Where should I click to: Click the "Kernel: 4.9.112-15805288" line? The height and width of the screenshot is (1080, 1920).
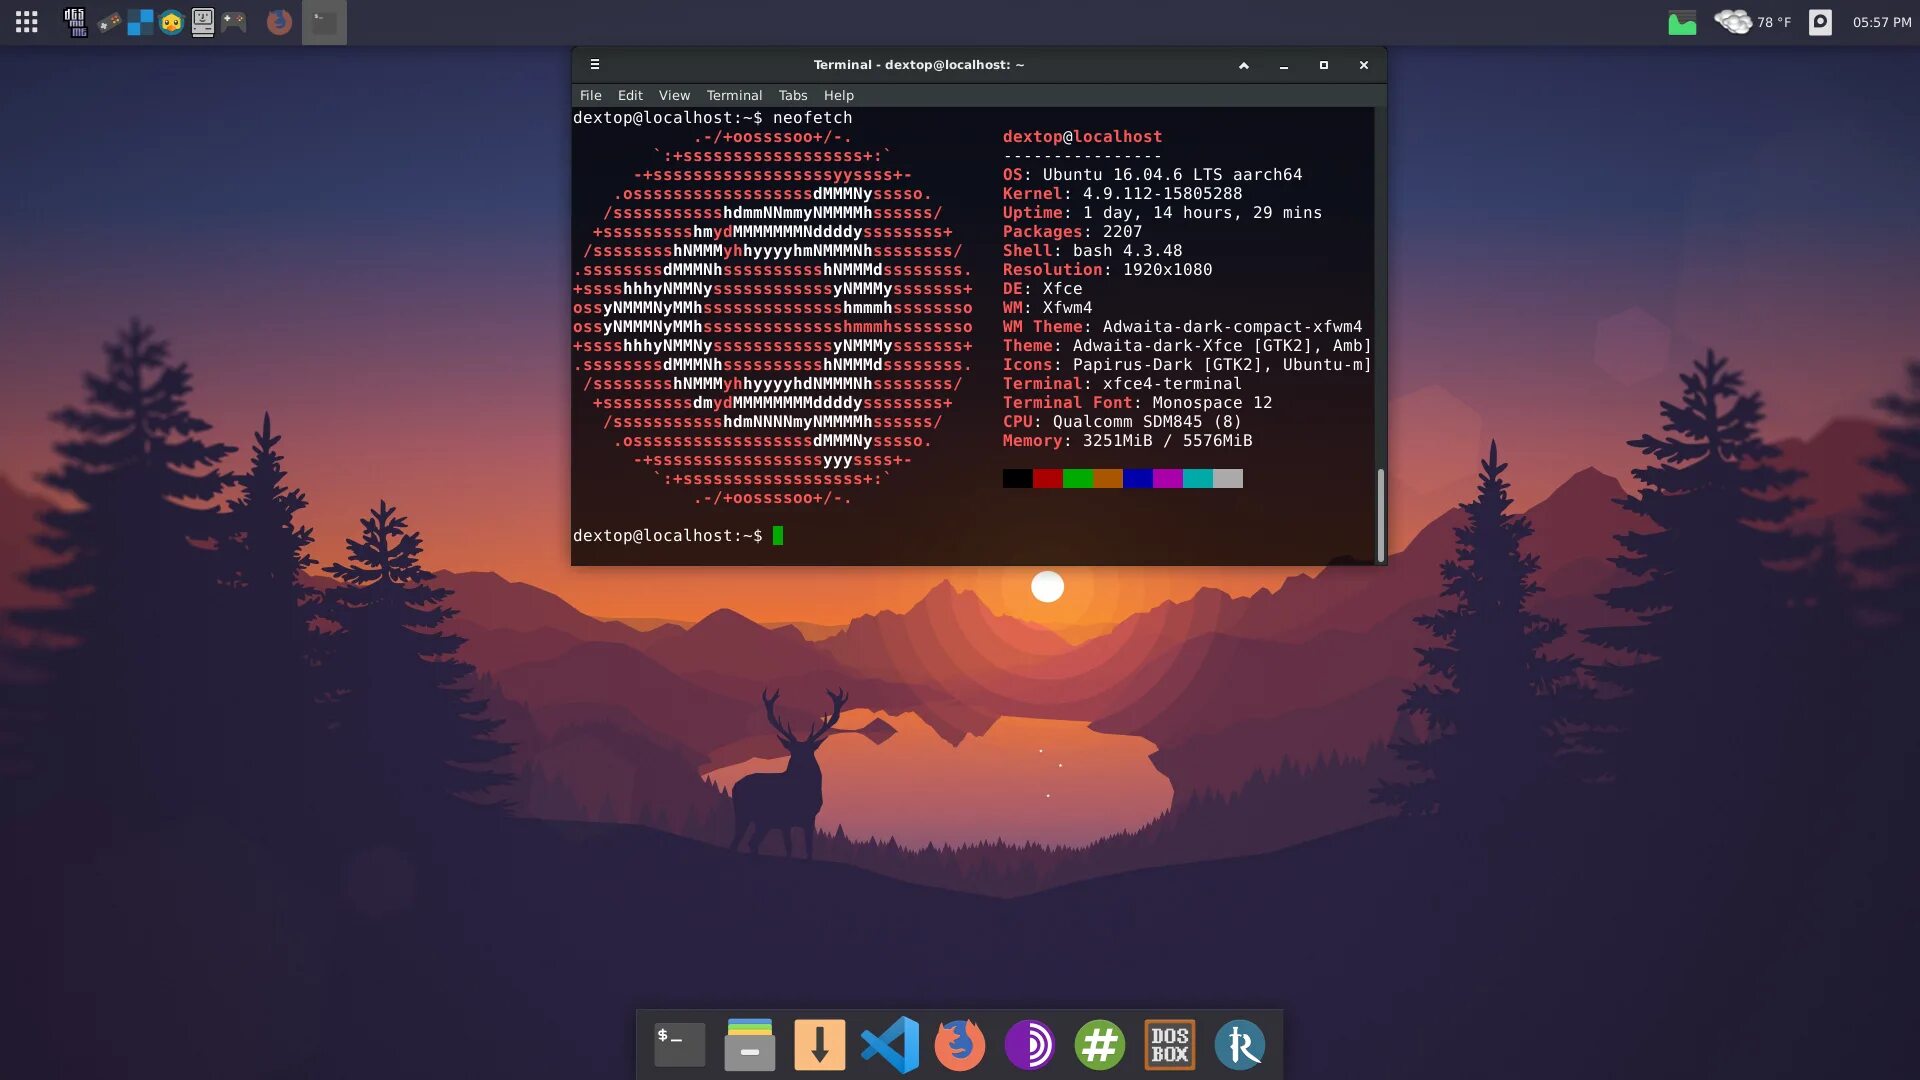point(1122,194)
